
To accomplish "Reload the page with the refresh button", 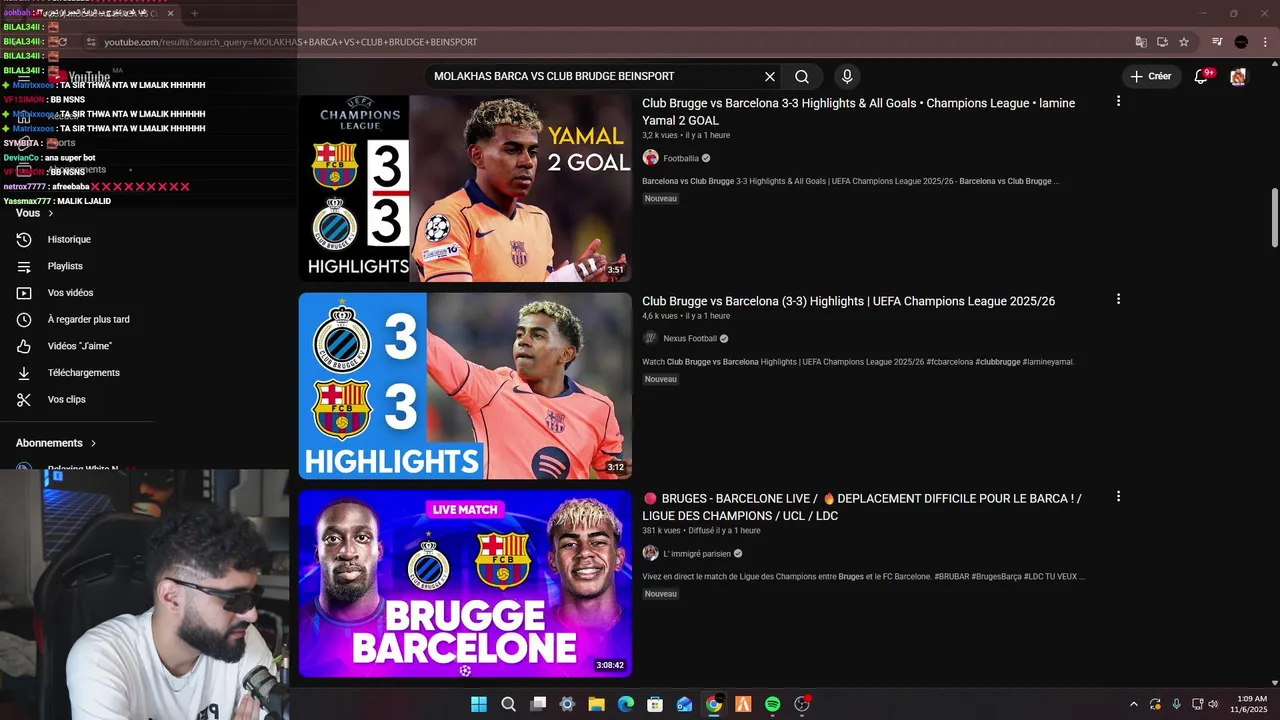I will (x=63, y=42).
